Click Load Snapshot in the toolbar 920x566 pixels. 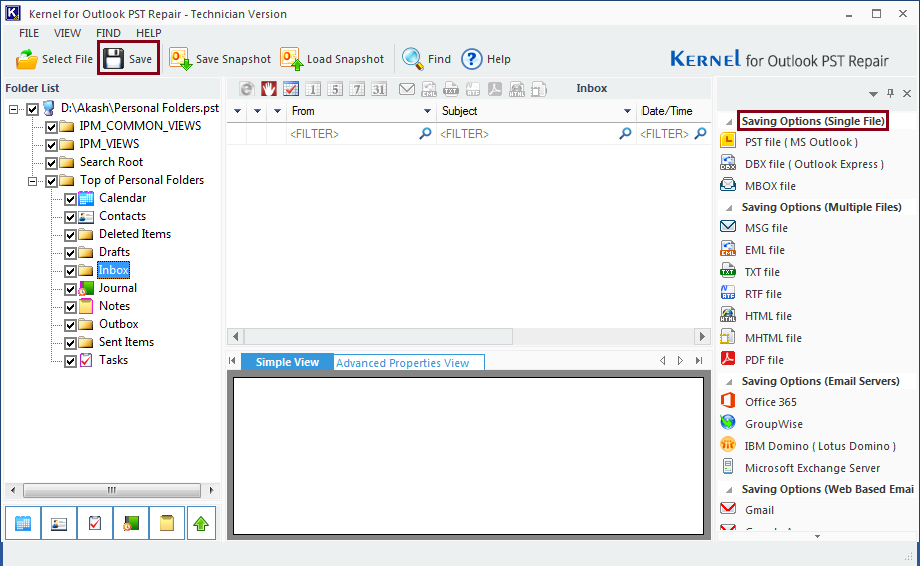(332, 59)
